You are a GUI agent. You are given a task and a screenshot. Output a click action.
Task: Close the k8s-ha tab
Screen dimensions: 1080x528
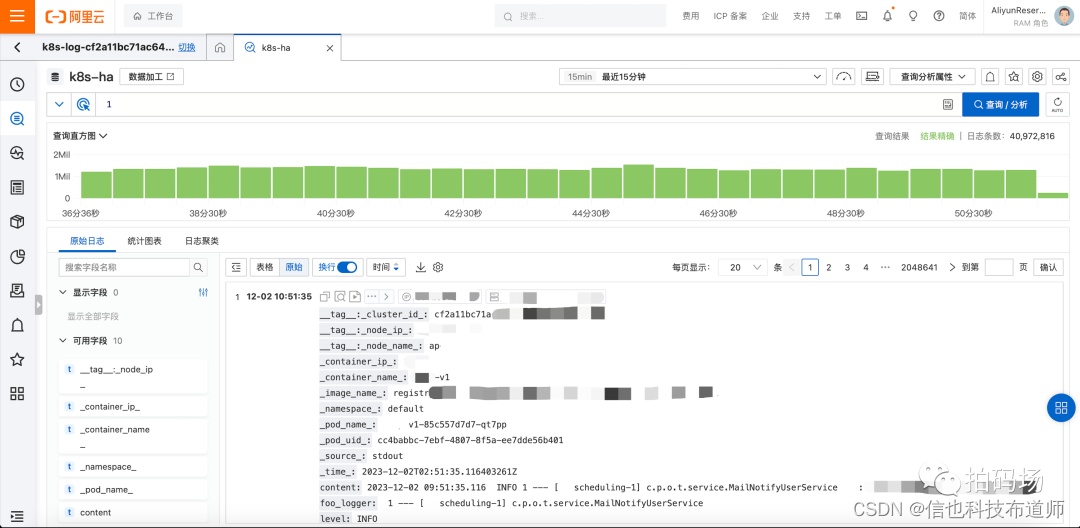coord(329,48)
